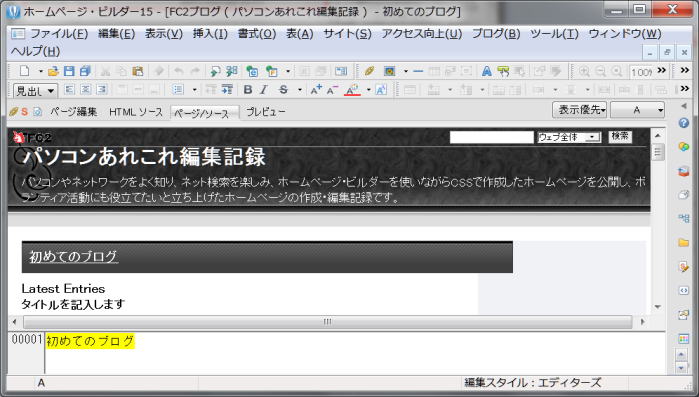Open the 編集 menu
This screenshot has width=699, height=397.
116,34
